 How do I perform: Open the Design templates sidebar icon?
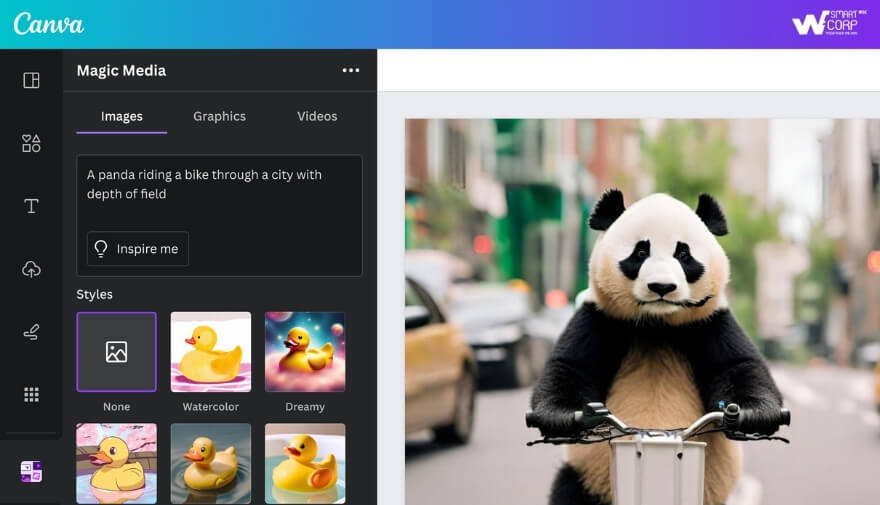(31, 80)
